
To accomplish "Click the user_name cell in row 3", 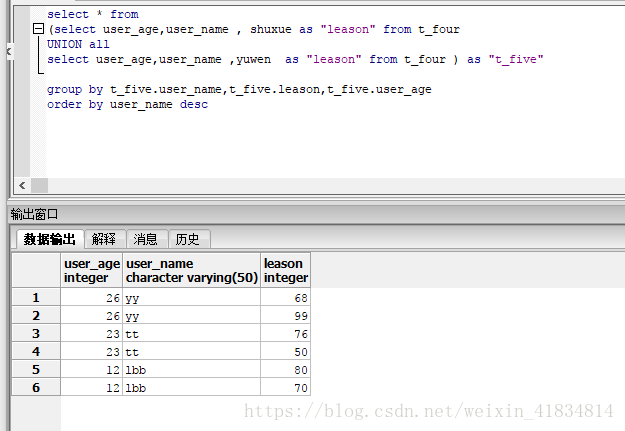I will pos(192,333).
